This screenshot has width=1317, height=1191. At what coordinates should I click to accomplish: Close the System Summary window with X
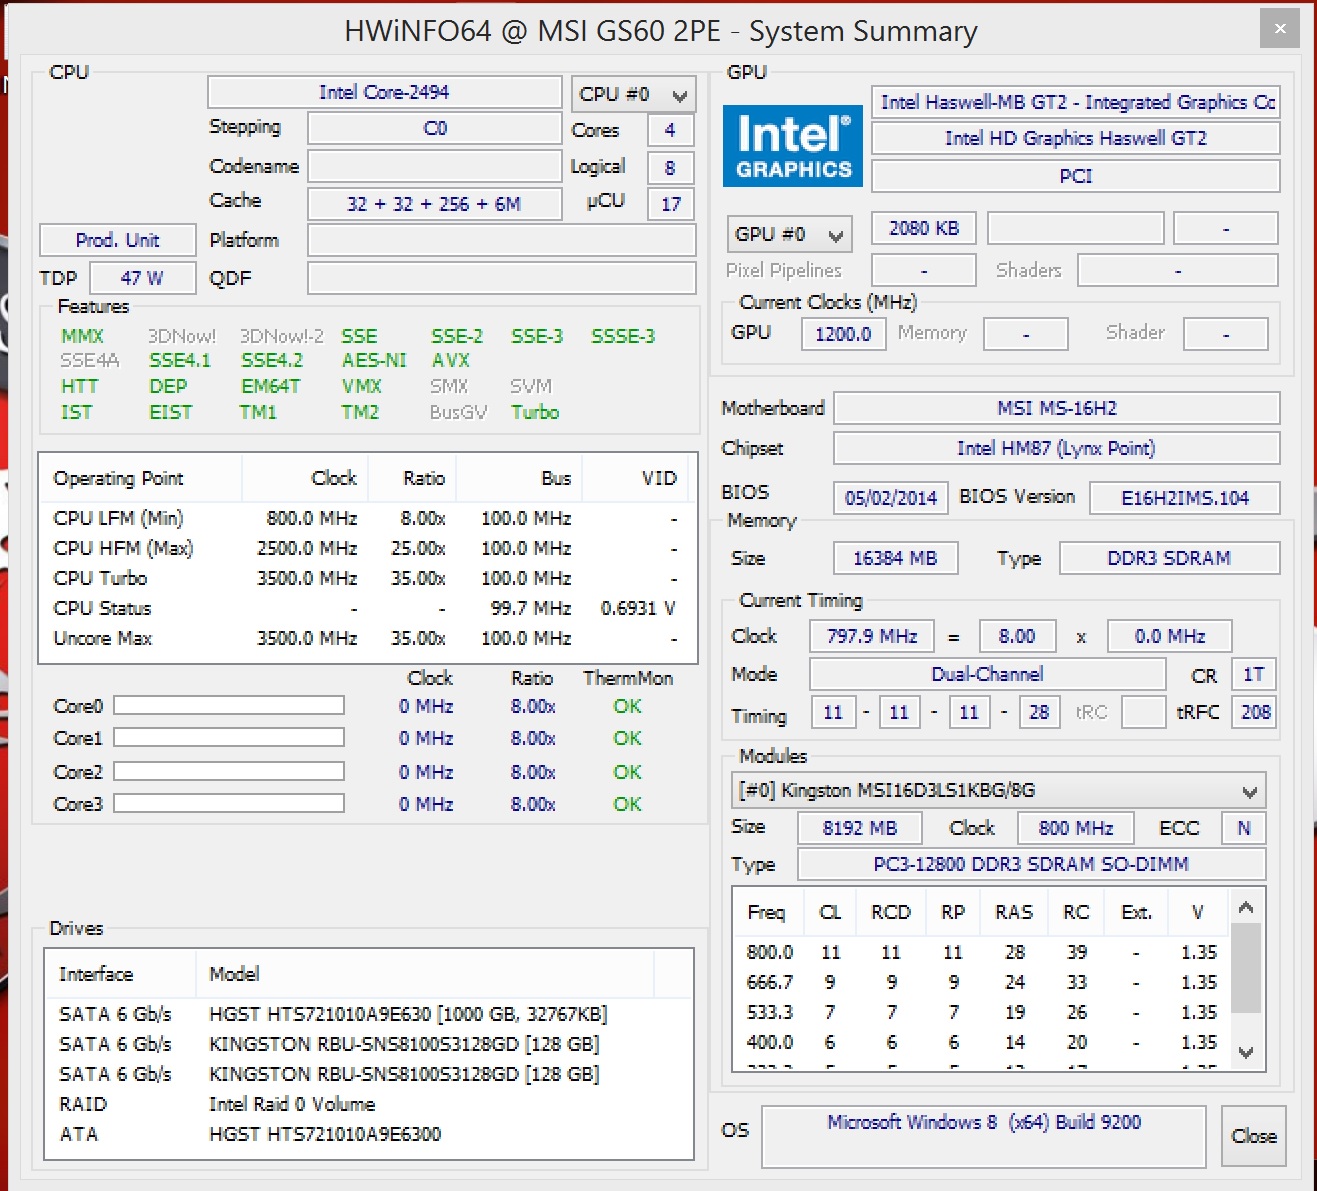[1279, 29]
